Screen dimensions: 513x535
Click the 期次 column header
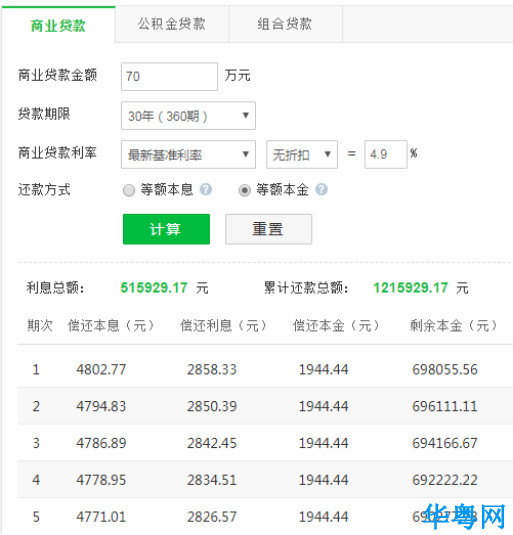pos(40,326)
